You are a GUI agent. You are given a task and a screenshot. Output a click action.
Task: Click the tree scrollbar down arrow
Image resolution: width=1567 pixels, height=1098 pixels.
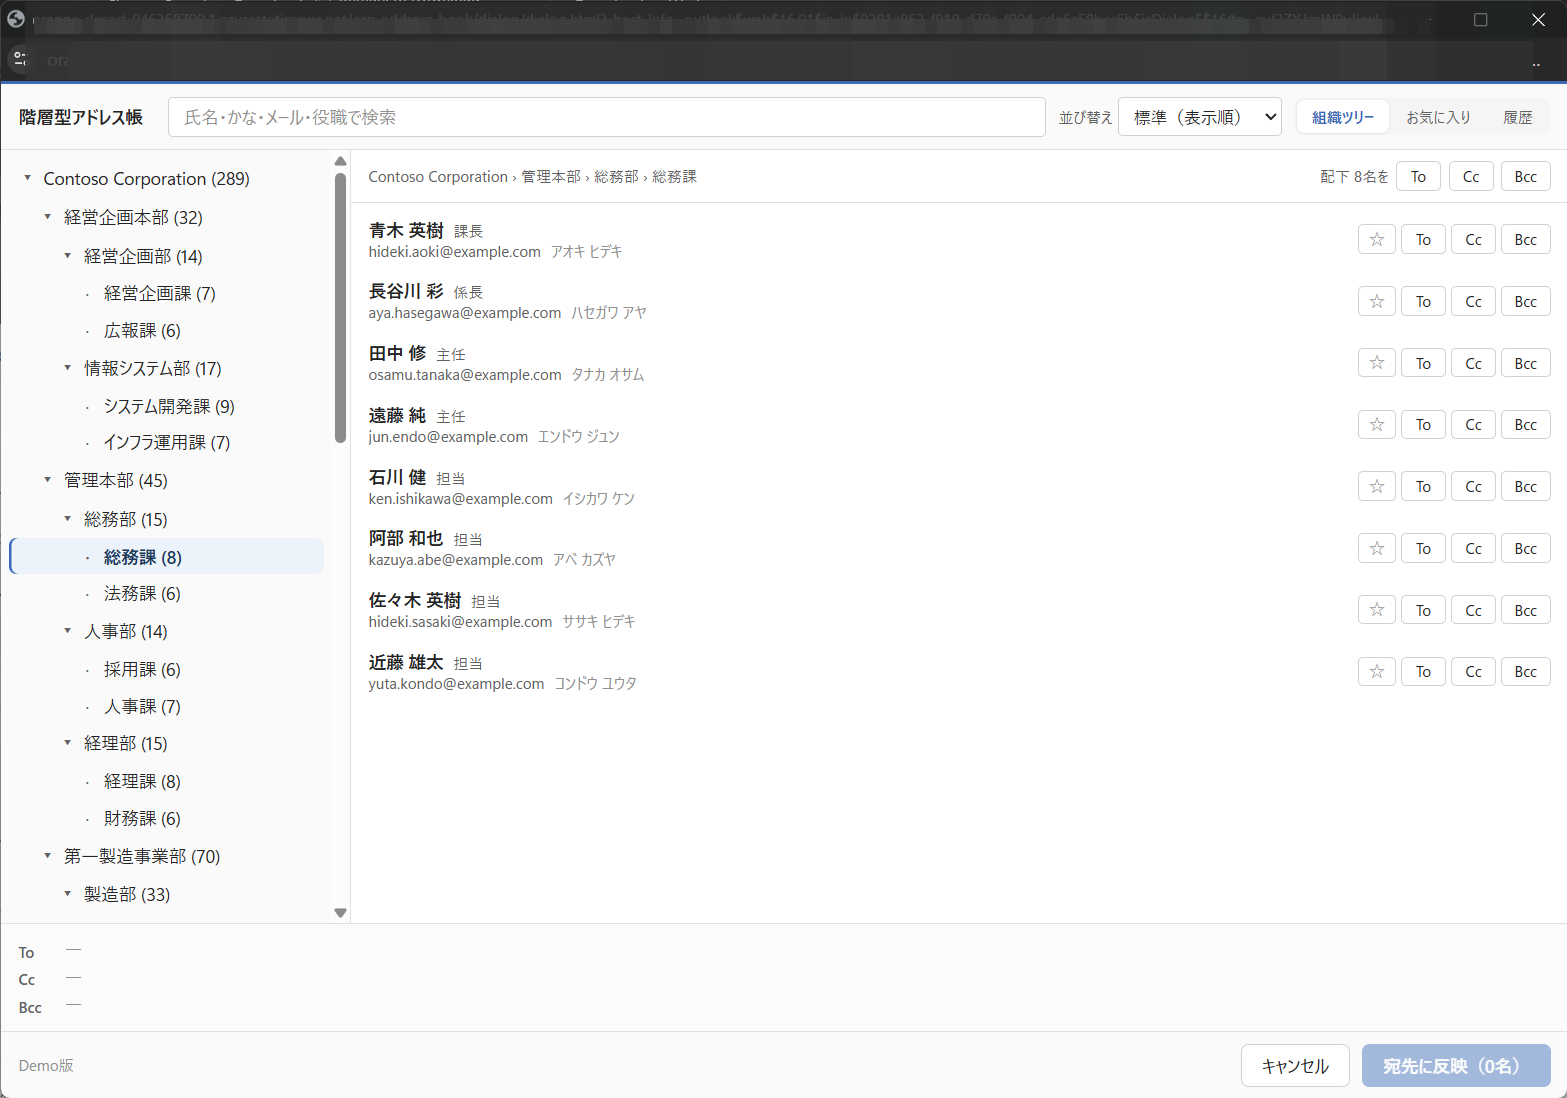340,912
